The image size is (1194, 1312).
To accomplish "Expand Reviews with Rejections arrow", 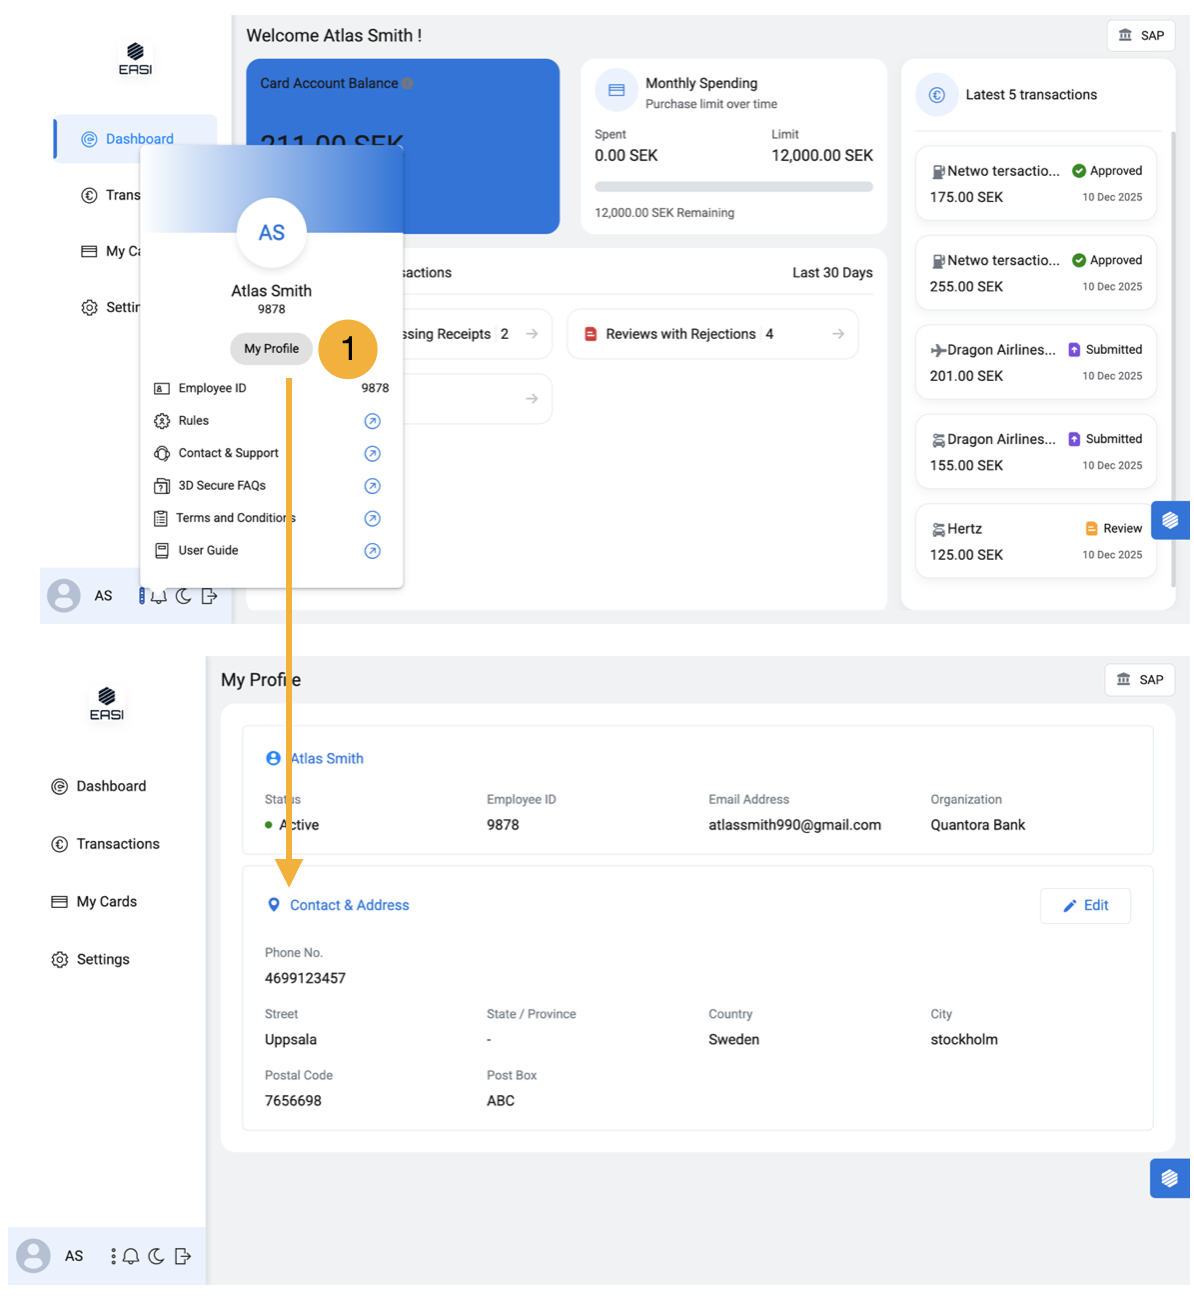I will [x=838, y=334].
